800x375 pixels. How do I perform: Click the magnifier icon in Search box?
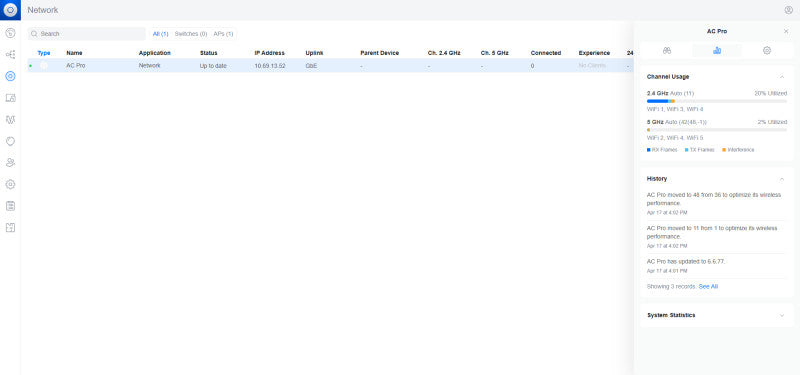pos(34,34)
